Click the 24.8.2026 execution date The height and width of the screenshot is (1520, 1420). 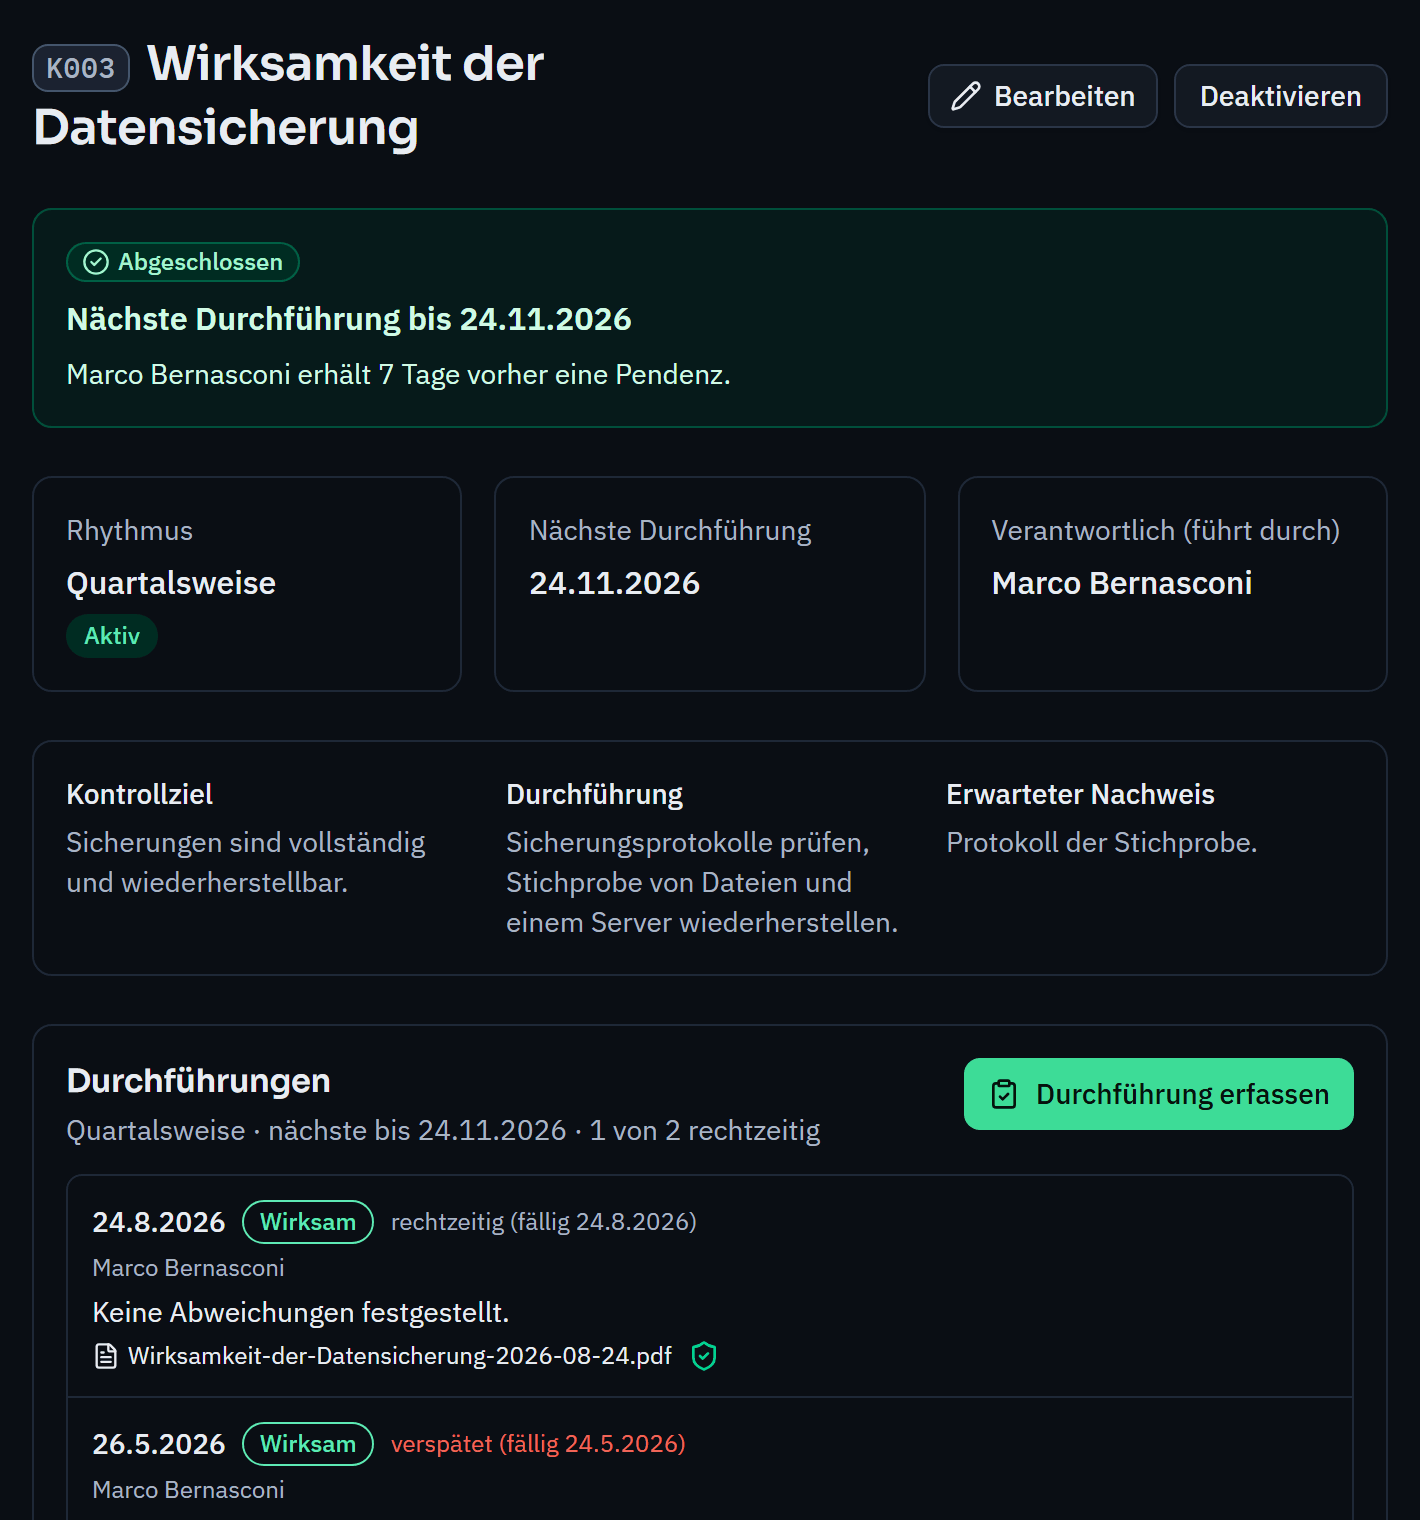[x=159, y=1222]
